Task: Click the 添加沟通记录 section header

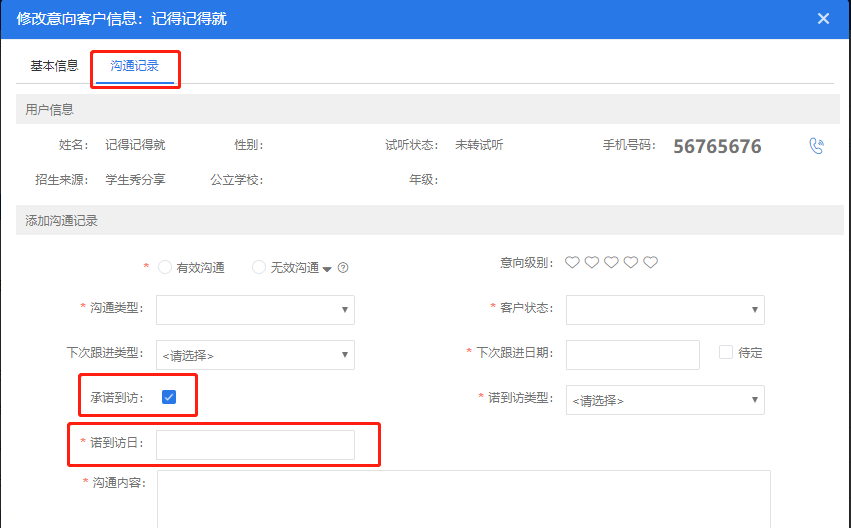Action: tap(429, 220)
